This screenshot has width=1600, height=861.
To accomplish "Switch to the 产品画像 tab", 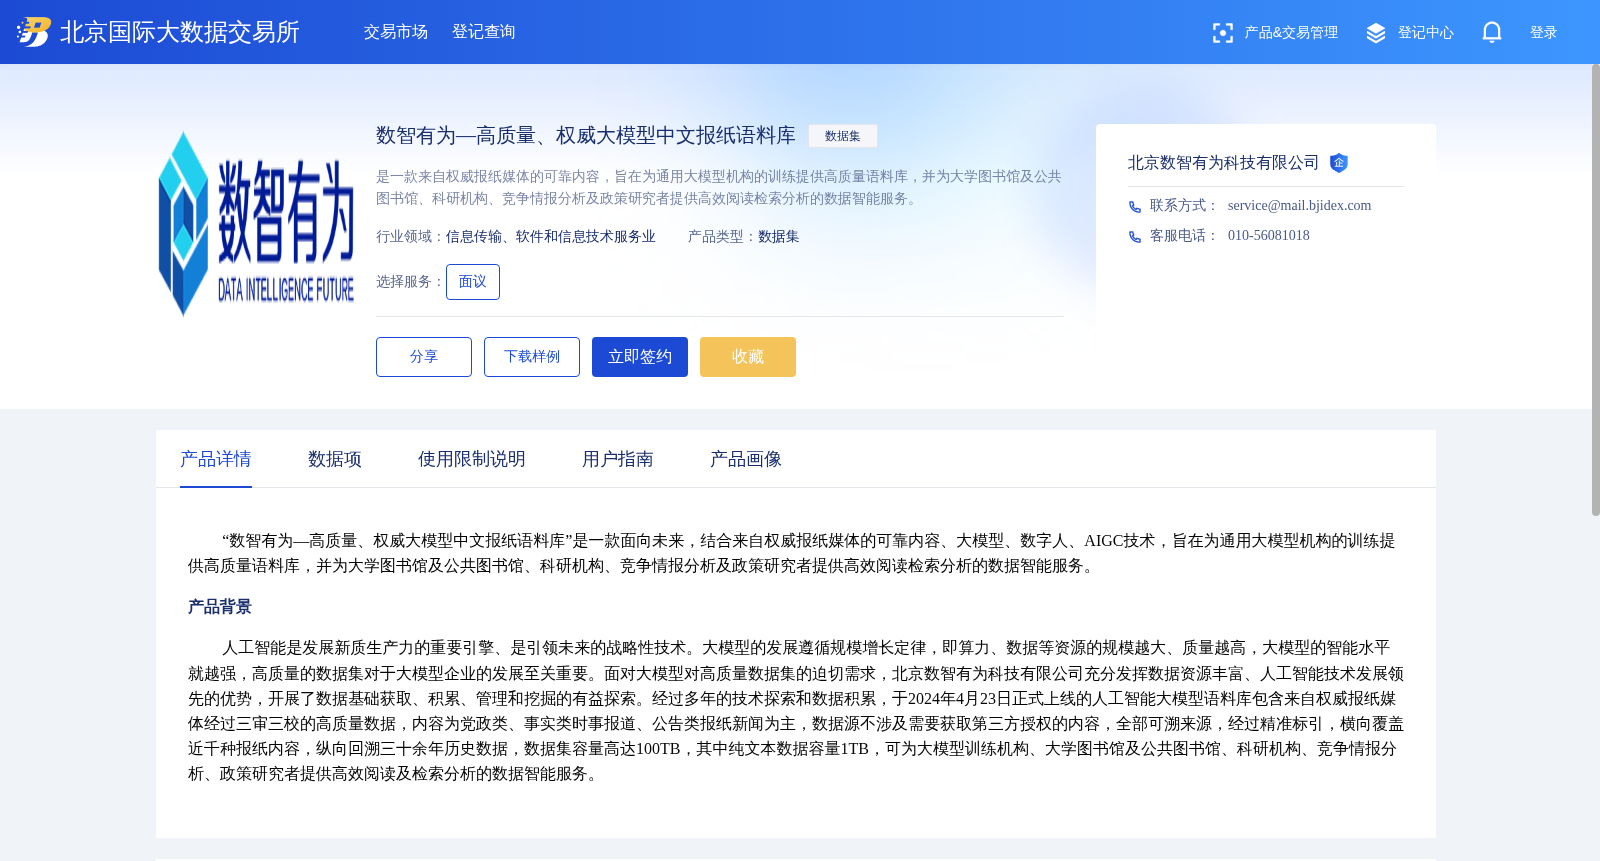I will pos(746,459).
